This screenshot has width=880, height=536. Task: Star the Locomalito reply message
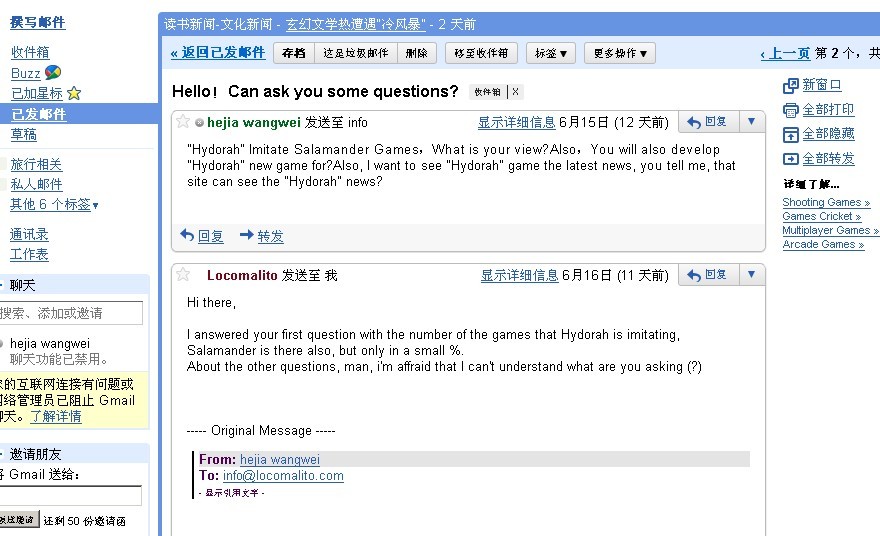tap(183, 274)
